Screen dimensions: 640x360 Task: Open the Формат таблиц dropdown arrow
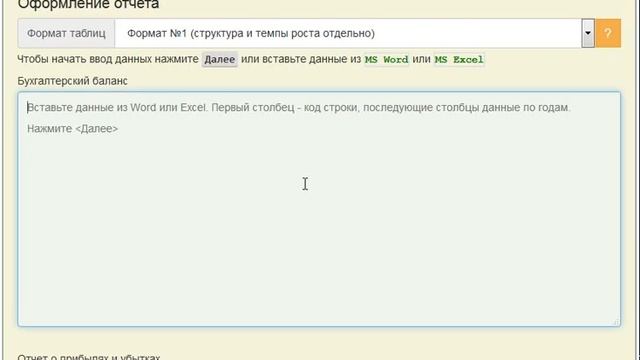[588, 33]
